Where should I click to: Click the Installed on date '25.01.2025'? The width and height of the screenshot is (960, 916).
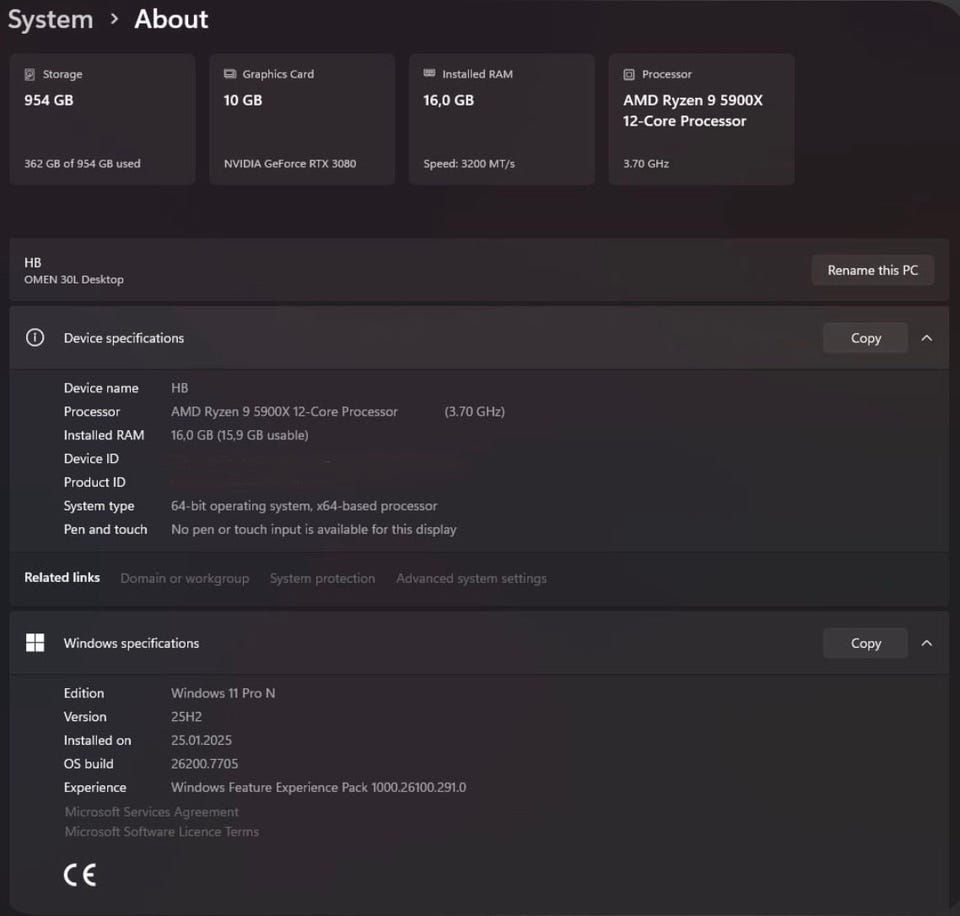click(201, 740)
